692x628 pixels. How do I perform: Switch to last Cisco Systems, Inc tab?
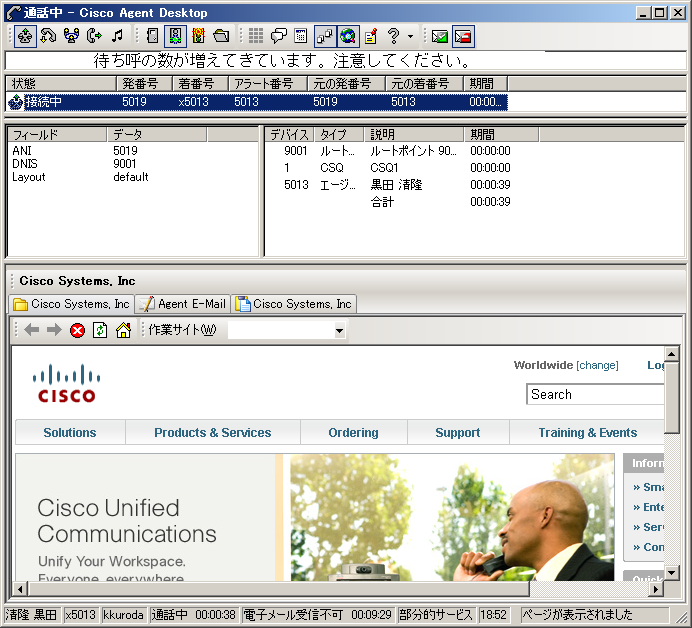pos(293,304)
